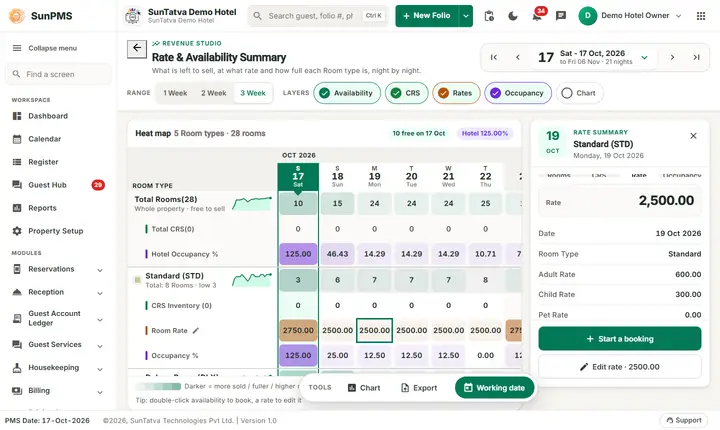Expand the Housekeeping module

(x=57, y=368)
